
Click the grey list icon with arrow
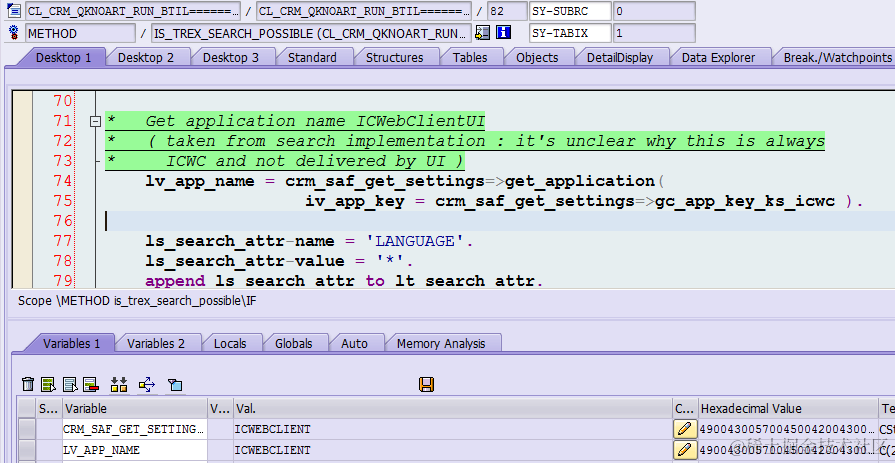70,384
